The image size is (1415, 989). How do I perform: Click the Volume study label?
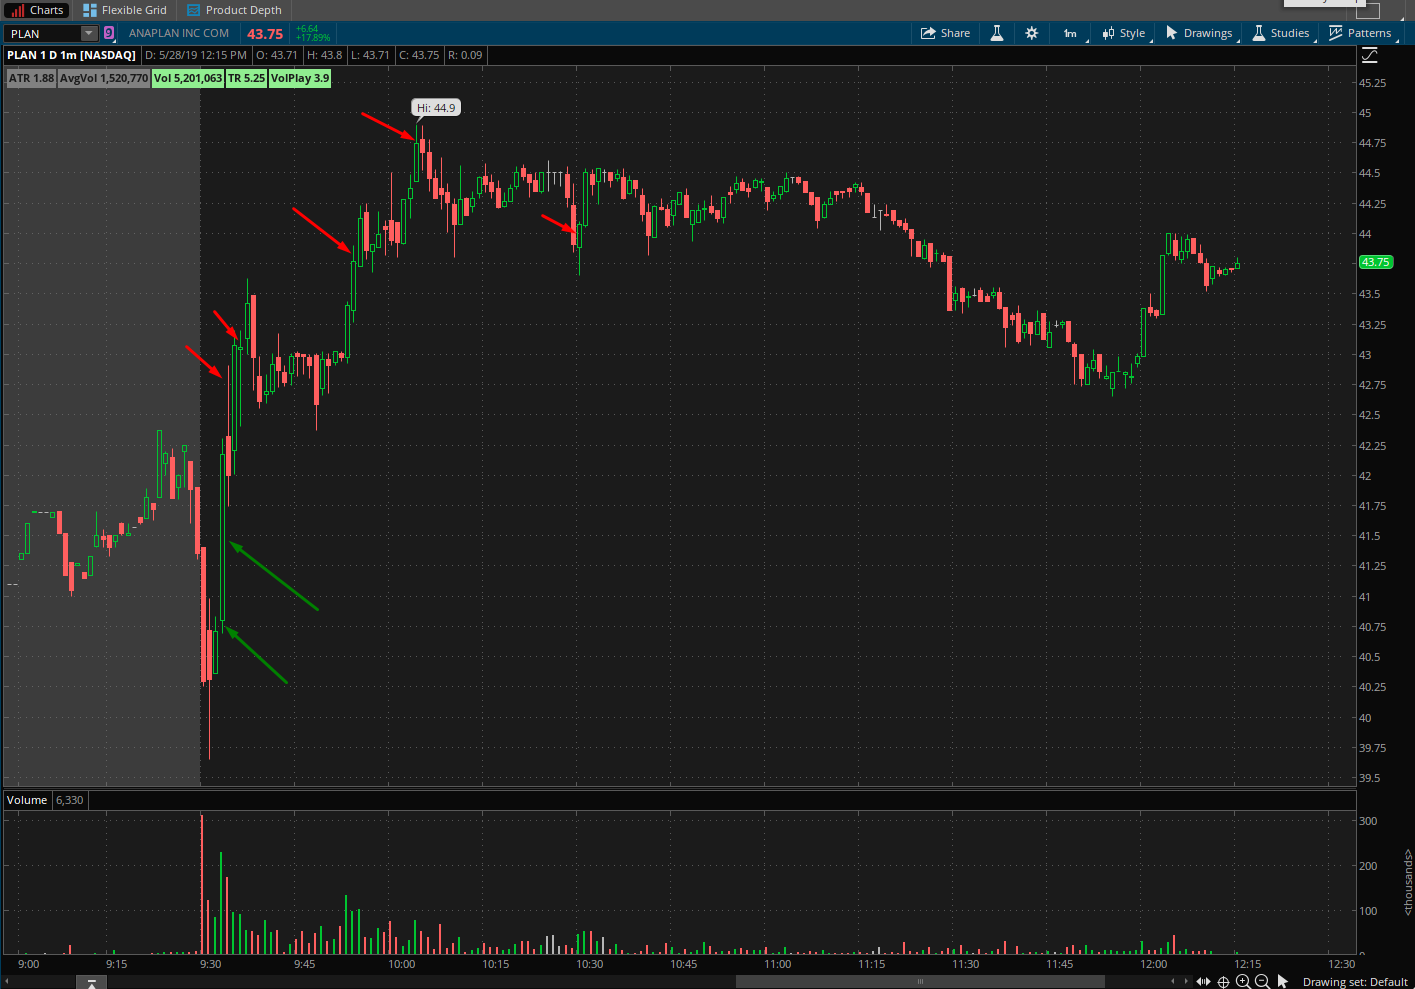point(27,800)
